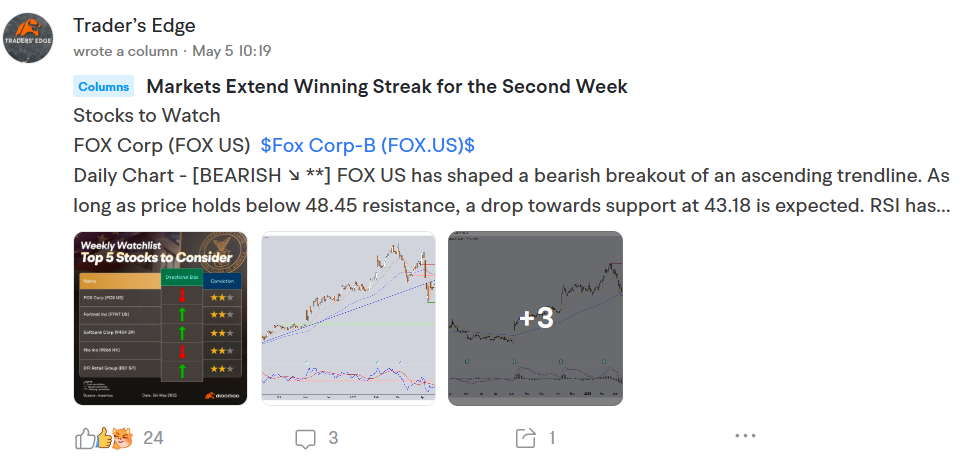Click the 'wrote a column' label
Image resolution: width=976 pixels, height=474 pixels.
coord(125,51)
